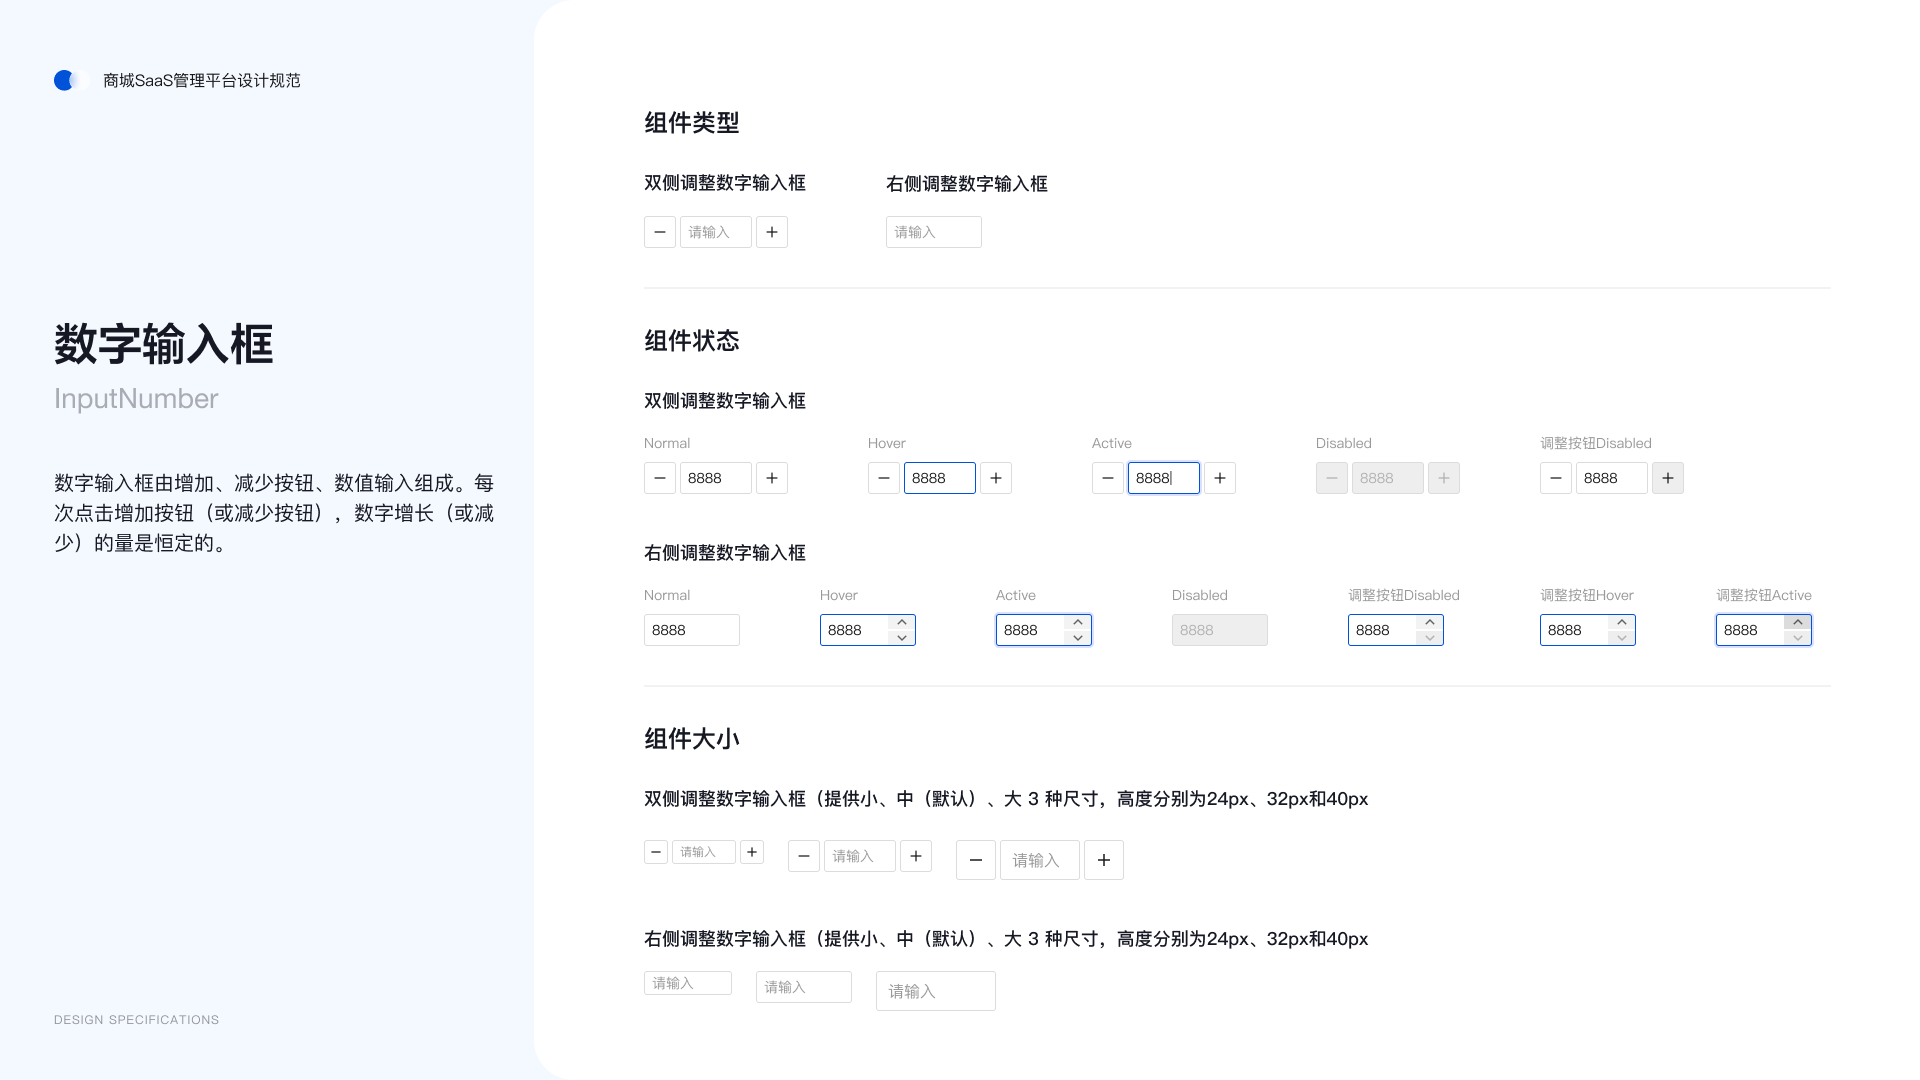This screenshot has height=1080, width=1920.
Task: Click the minus button of the small-size double-sided input
Action: tap(656, 851)
